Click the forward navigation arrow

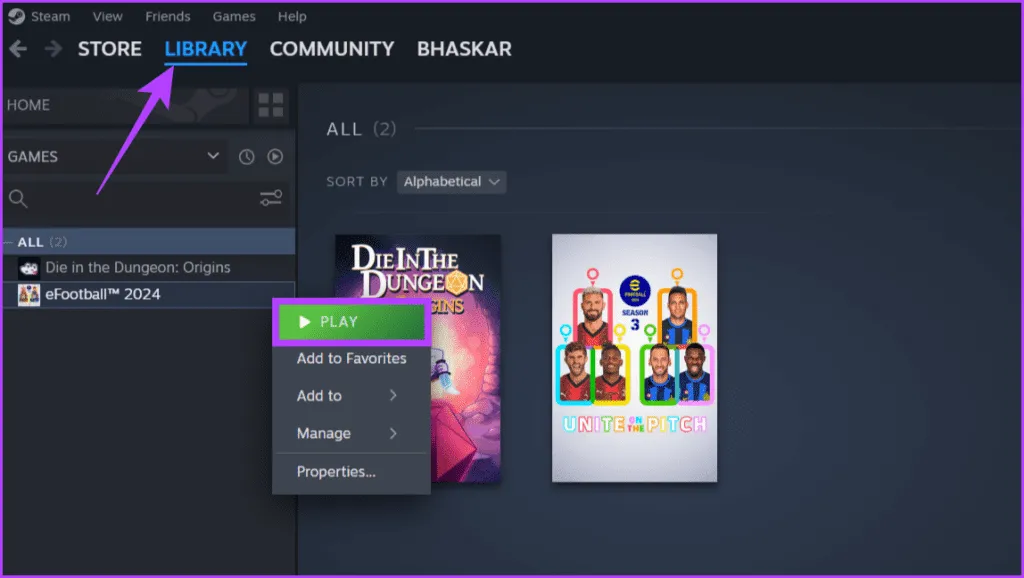[53, 49]
